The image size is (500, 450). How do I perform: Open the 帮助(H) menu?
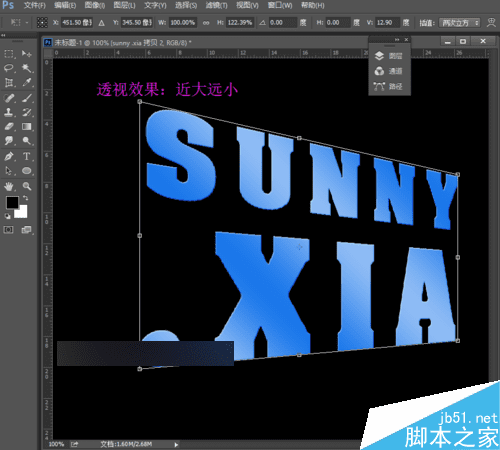pos(312,5)
